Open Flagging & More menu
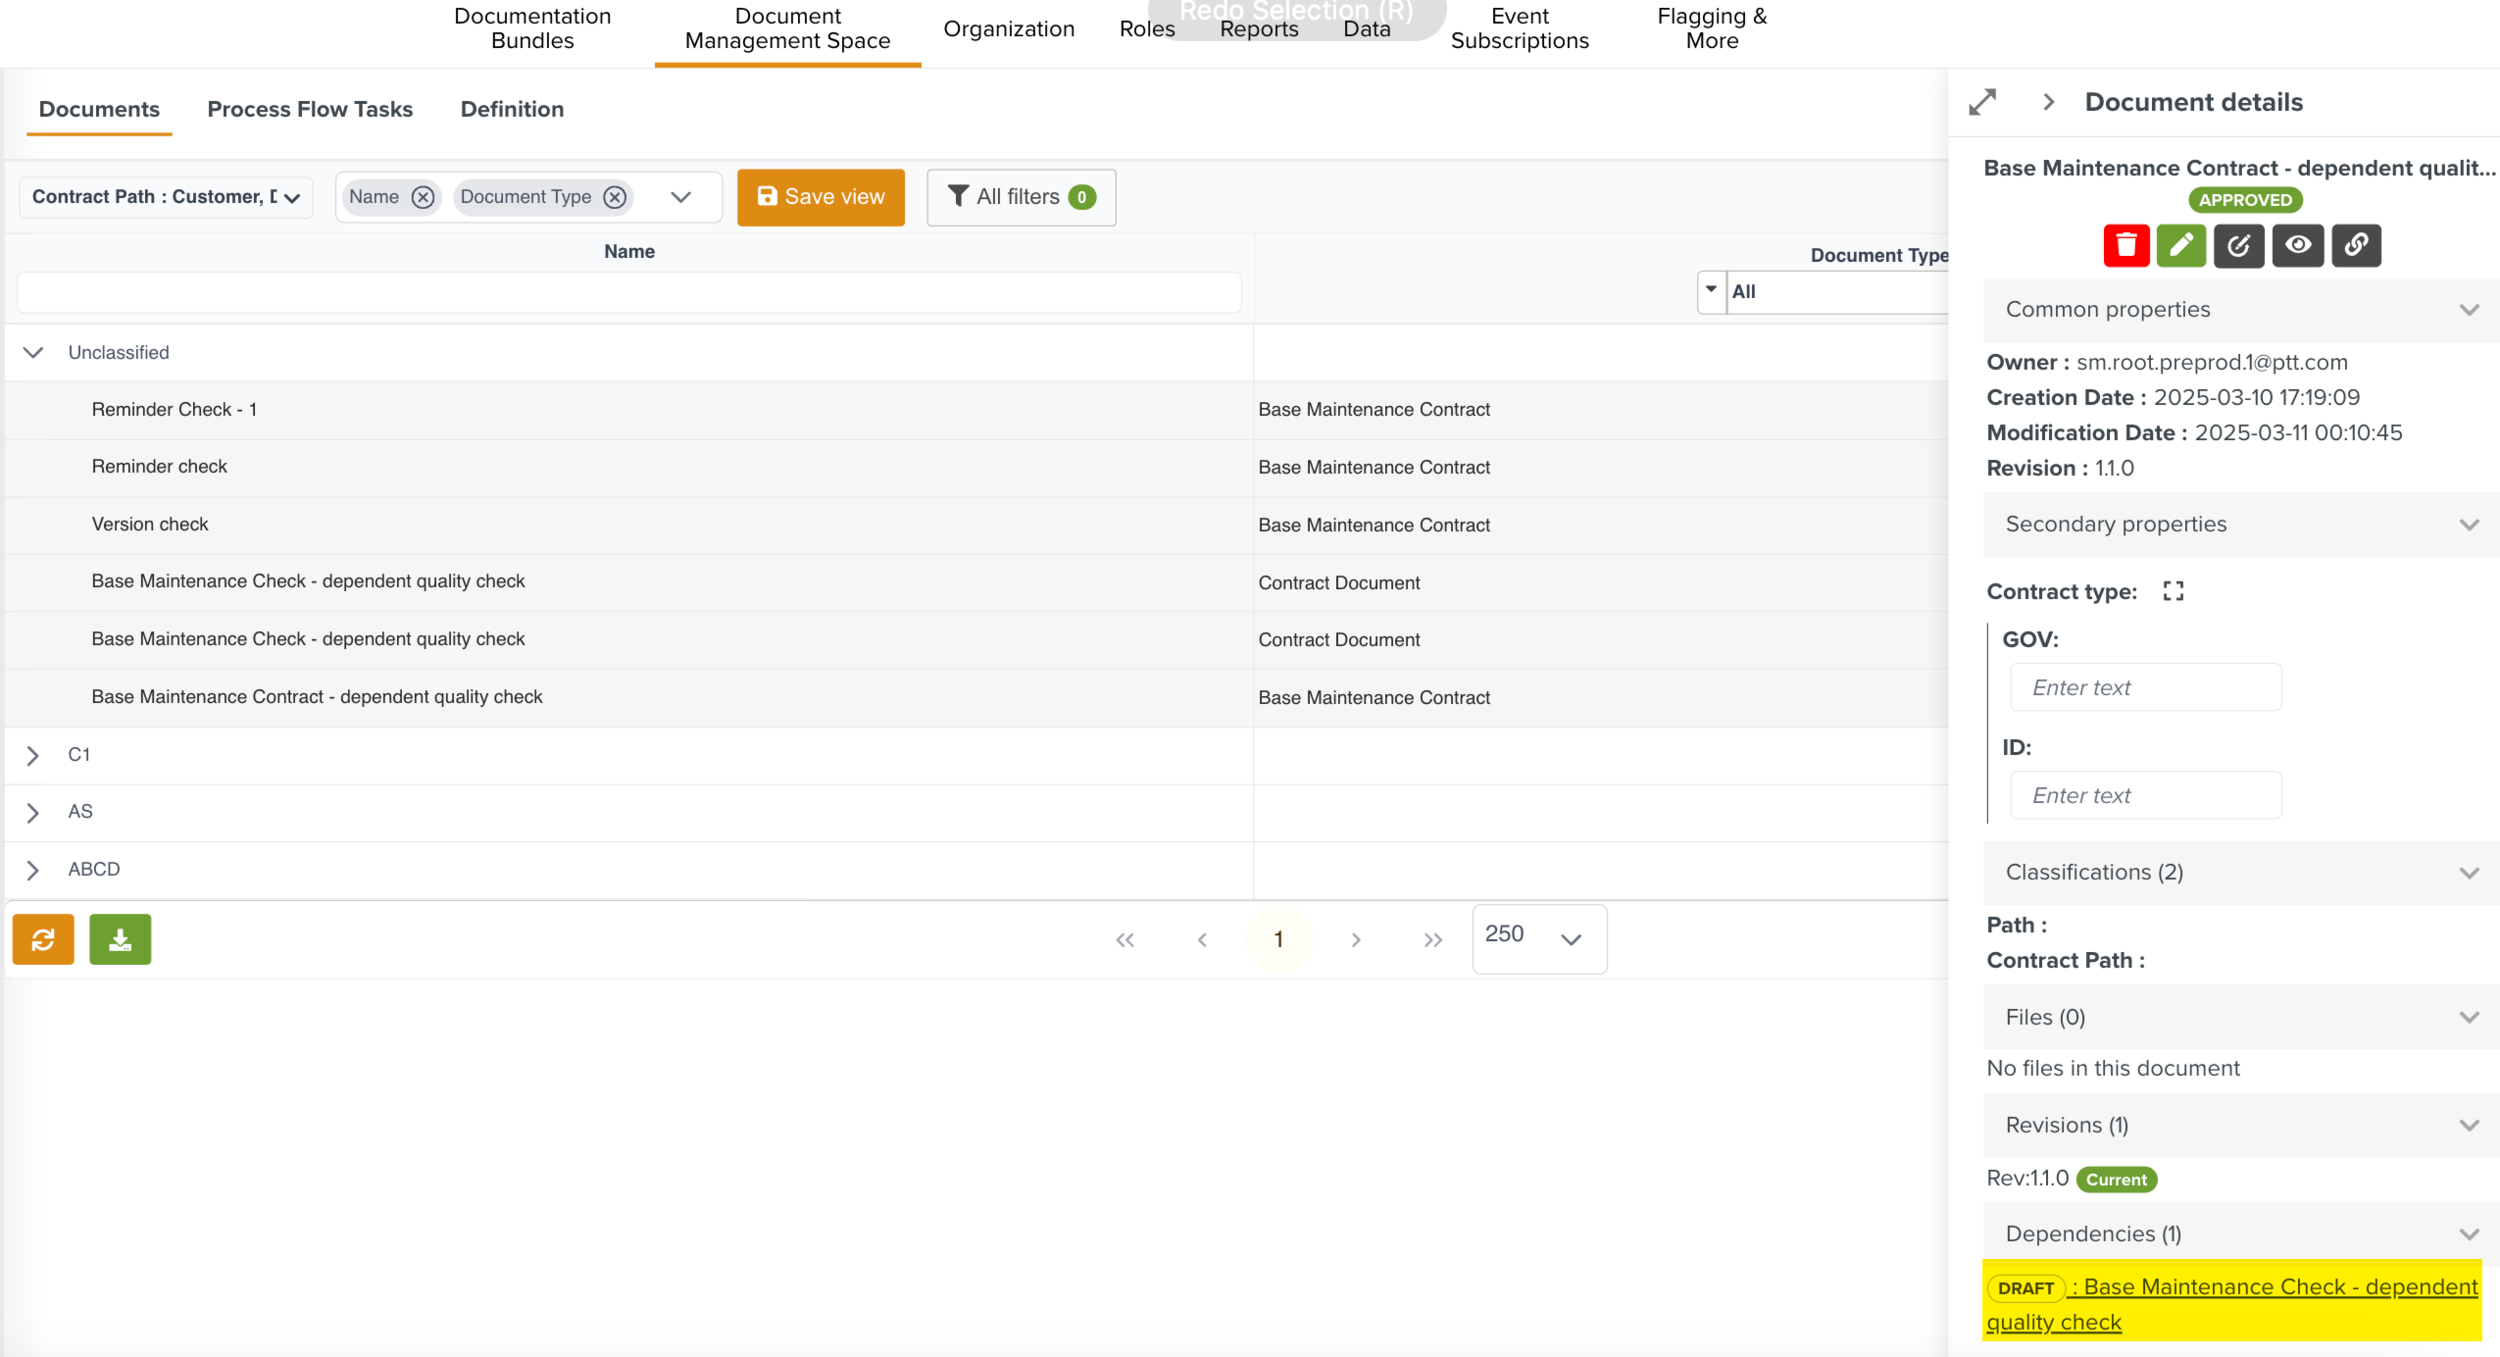This screenshot has height=1357, width=2500. pos(1712,29)
